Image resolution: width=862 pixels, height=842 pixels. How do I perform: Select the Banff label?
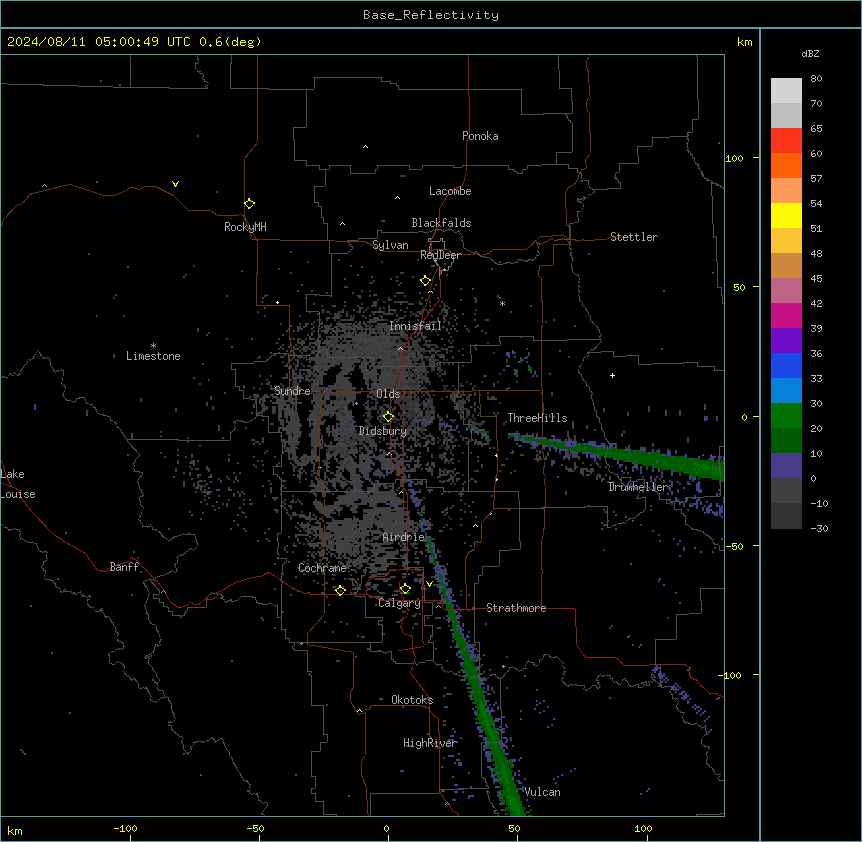coord(124,567)
